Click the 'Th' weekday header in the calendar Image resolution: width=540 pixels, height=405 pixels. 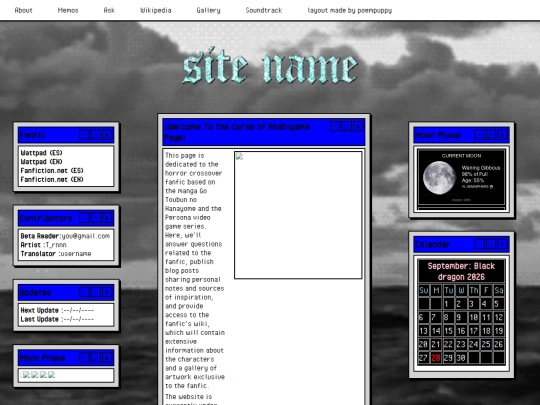[474, 290]
